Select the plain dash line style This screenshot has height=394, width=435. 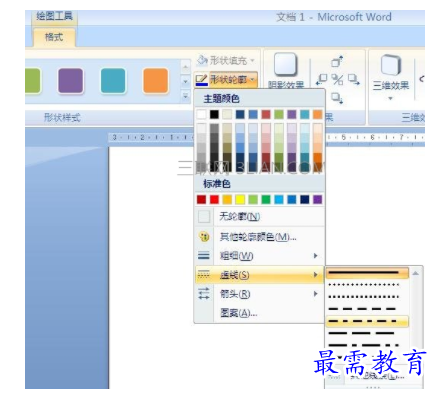[367, 309]
